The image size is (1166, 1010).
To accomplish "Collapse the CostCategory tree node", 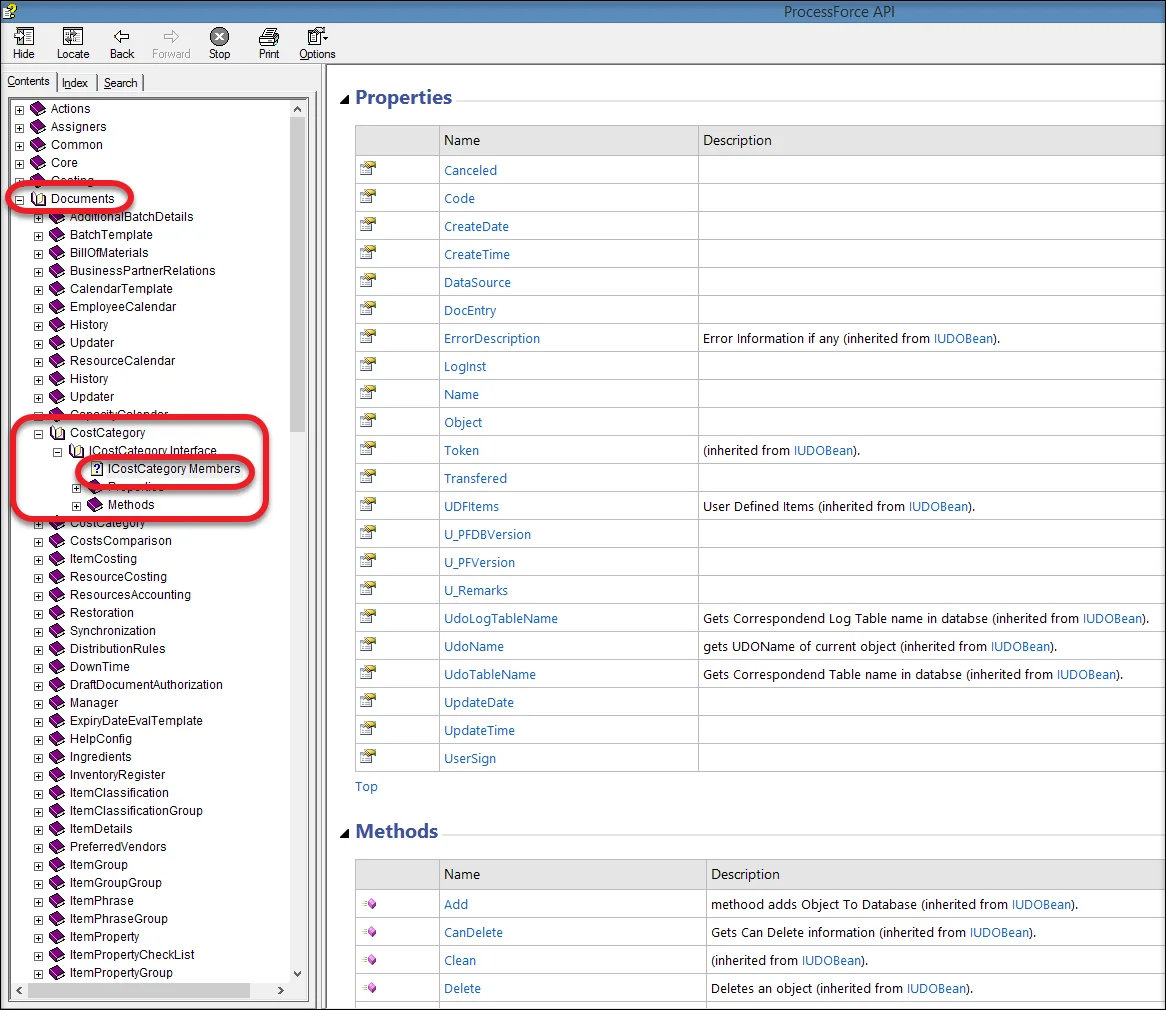I will (x=38, y=434).
